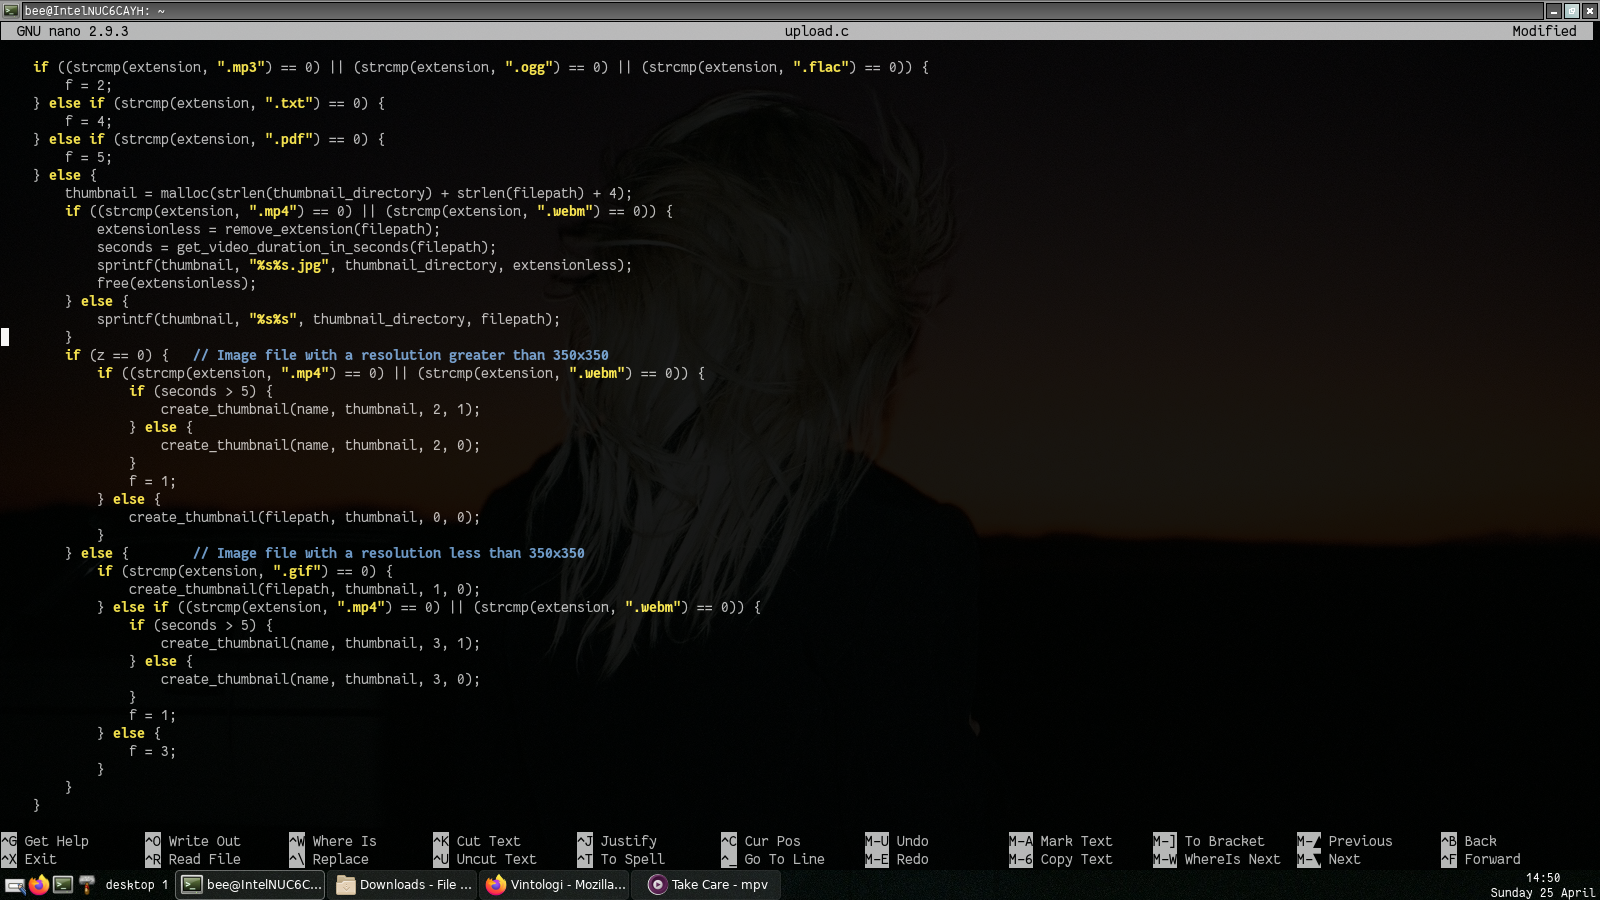Screen dimensions: 1600x900
Task: Click the hammer tool icon in the taskbar
Action: pos(86,885)
